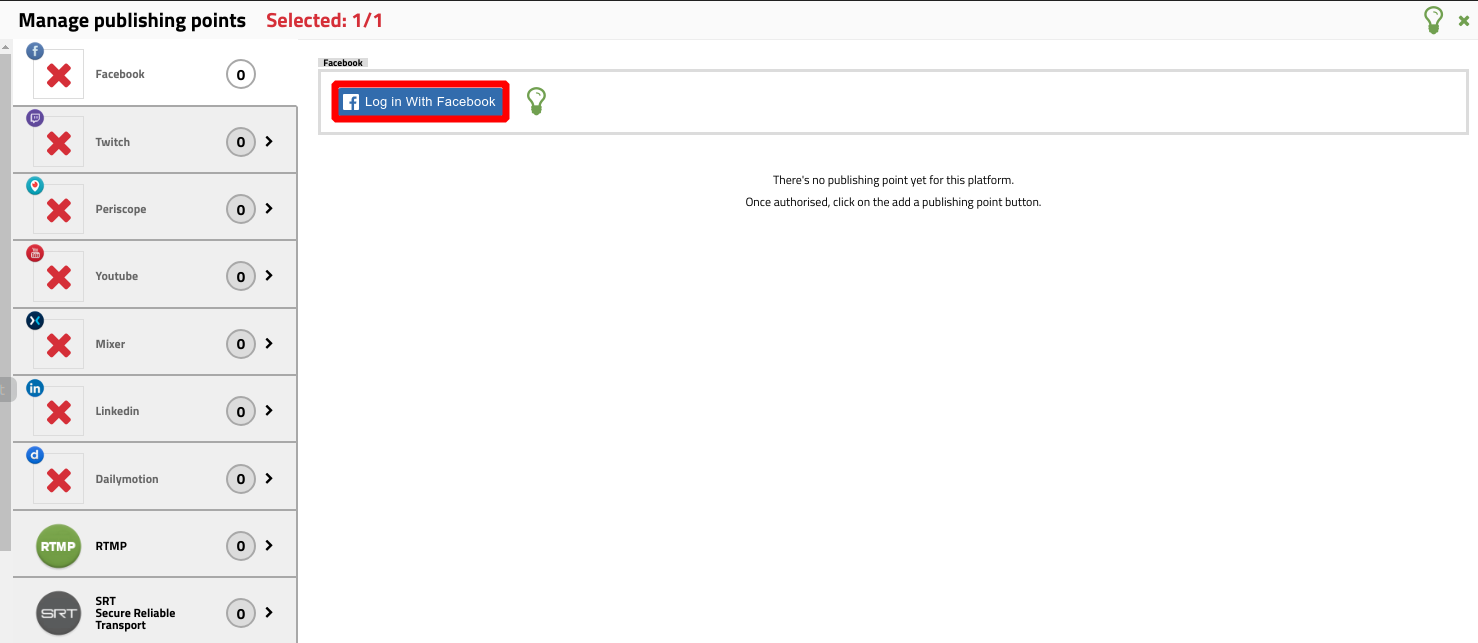Viewport: 1478px width, 643px height.
Task: Click the small red Youtube logo badge
Action: (35, 253)
